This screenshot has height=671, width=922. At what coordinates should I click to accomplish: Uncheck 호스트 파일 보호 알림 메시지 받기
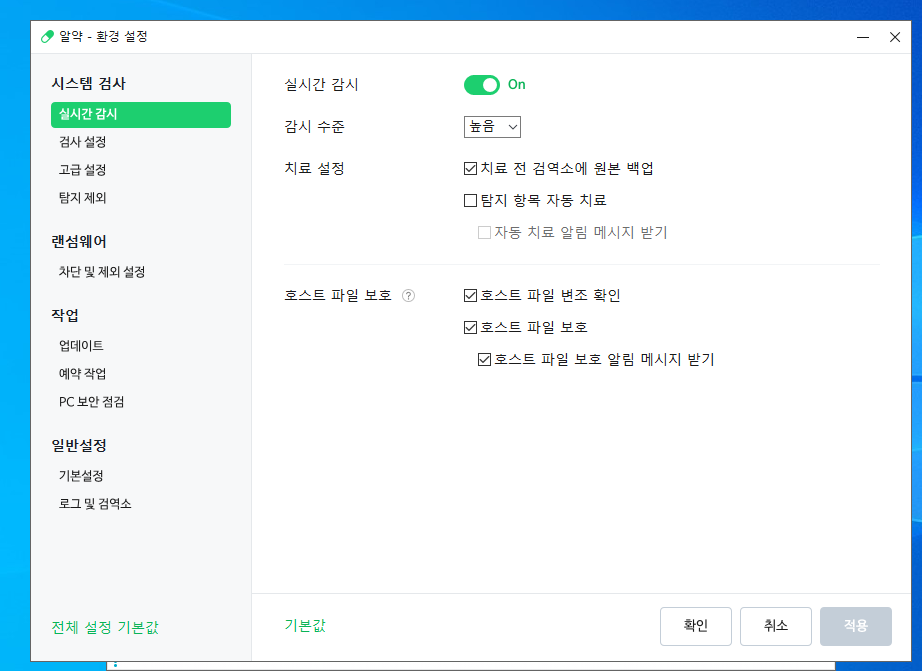[x=485, y=359]
